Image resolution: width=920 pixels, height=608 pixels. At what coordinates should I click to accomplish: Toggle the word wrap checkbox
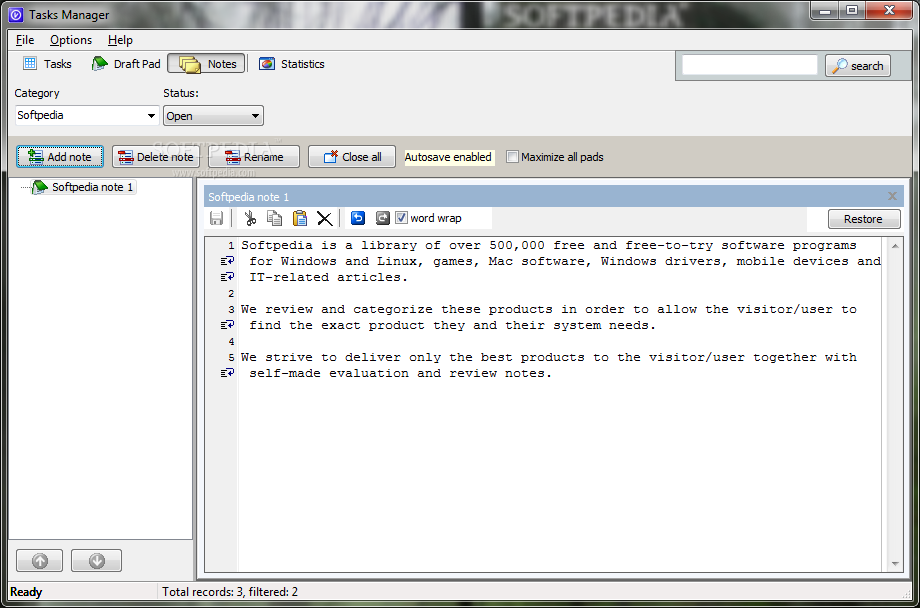[401, 218]
